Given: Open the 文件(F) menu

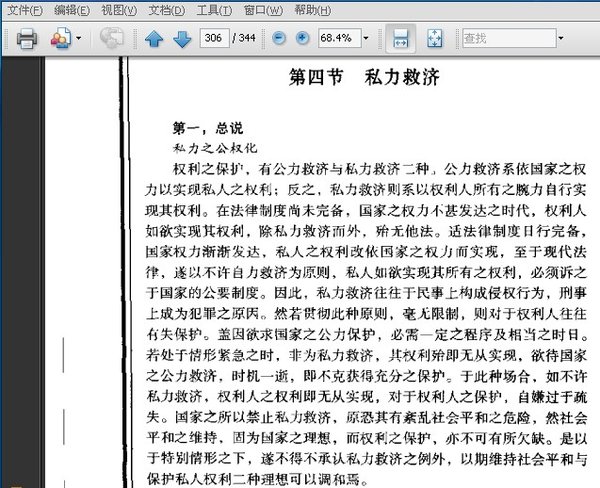Looking at the screenshot, I should [25, 10].
